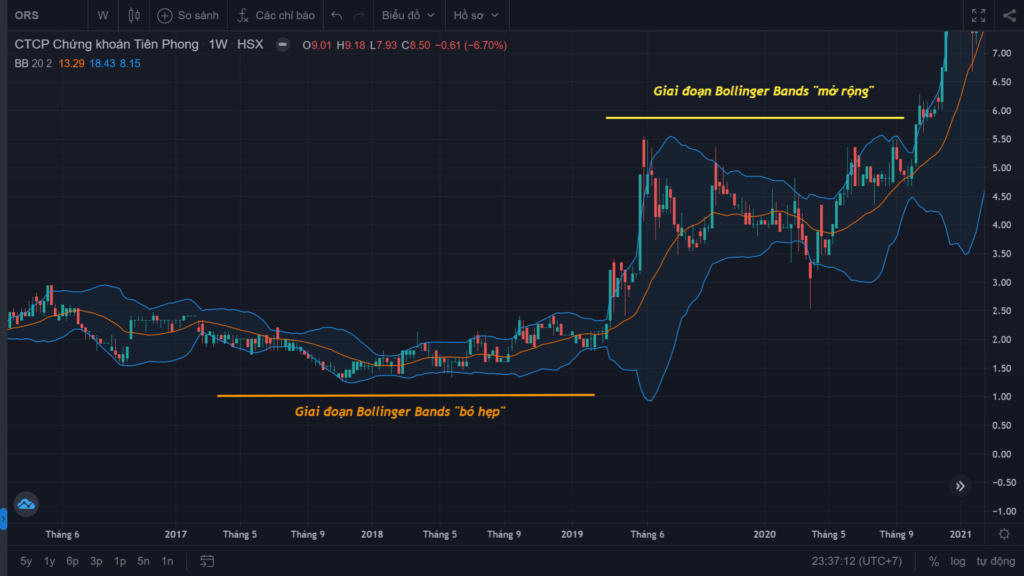1024x576 pixels.
Task: Open Các chỉ báo indicators menu
Action: coord(276,15)
